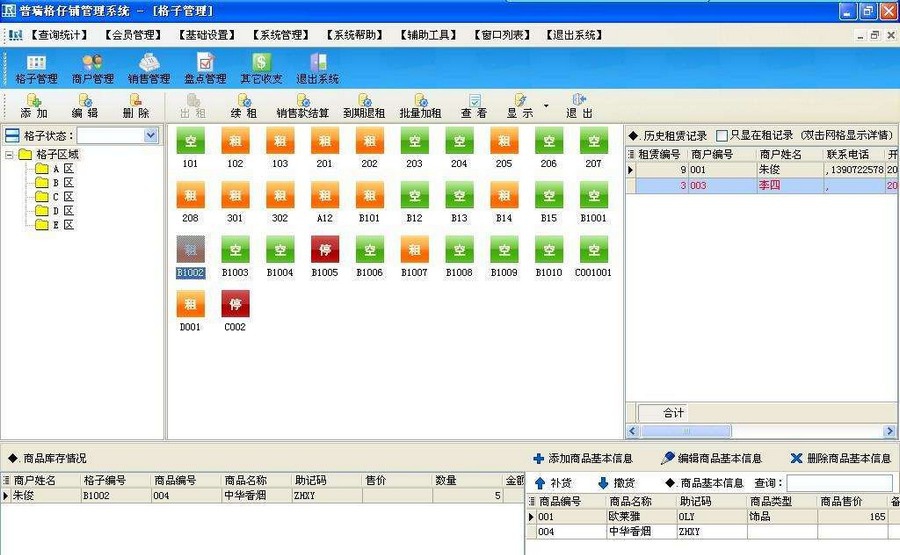Toggle 只显在租记录 checkbox
The height and width of the screenshot is (555, 900).
pyautogui.click(x=722, y=135)
